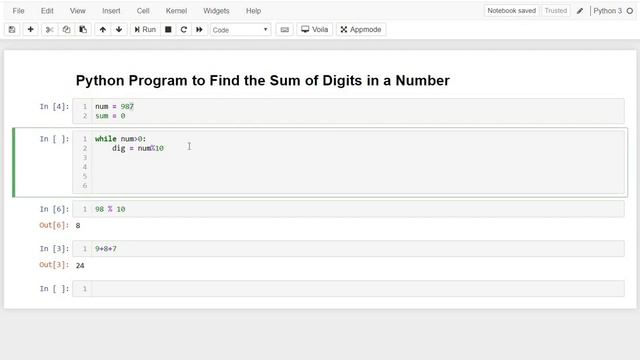Move the selected cell down with the arrow
Screen dimensions: 640x360
pyautogui.click(x=119, y=29)
